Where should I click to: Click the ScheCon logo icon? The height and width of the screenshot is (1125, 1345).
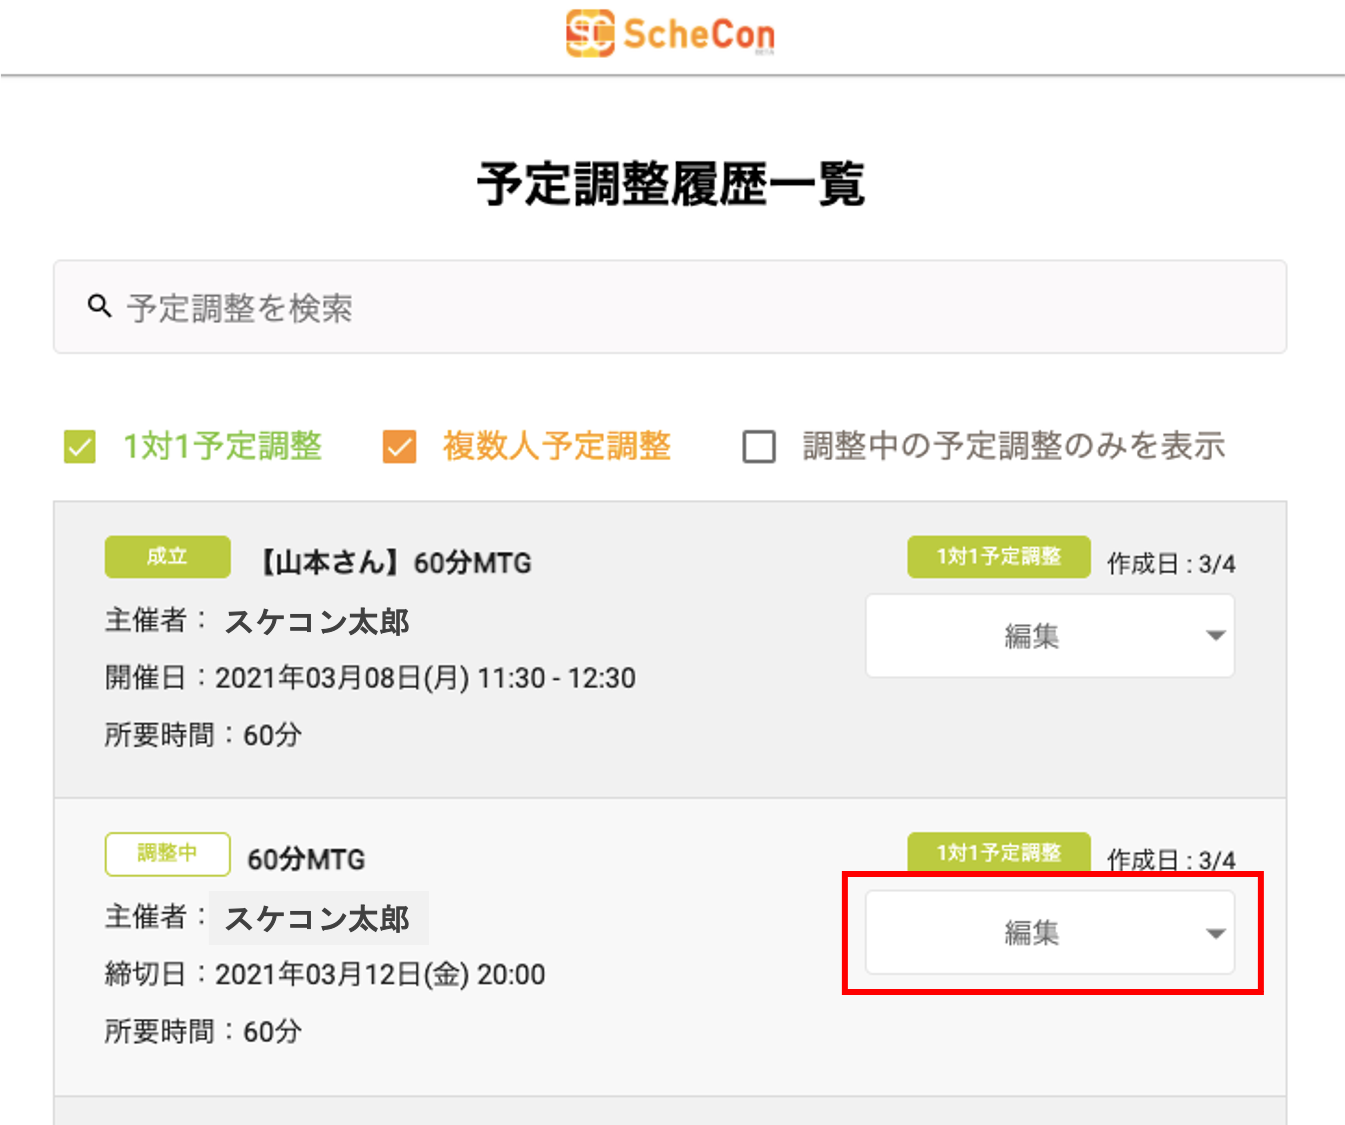[x=589, y=33]
